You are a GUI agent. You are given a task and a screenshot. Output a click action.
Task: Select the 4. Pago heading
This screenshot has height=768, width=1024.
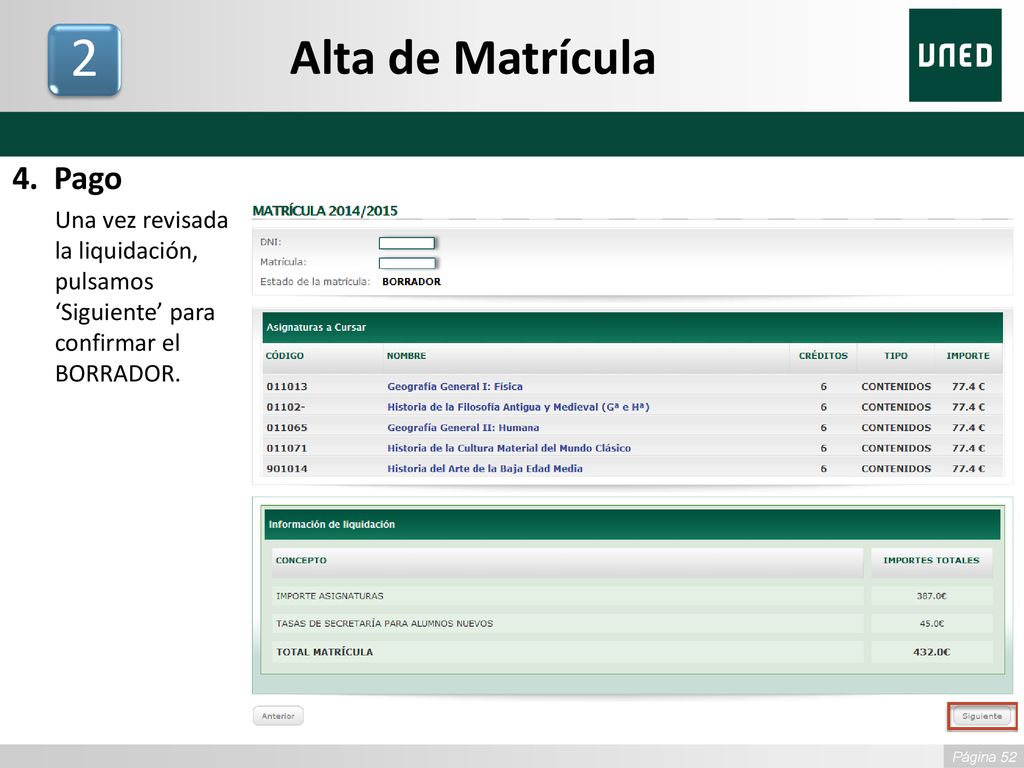(67, 179)
